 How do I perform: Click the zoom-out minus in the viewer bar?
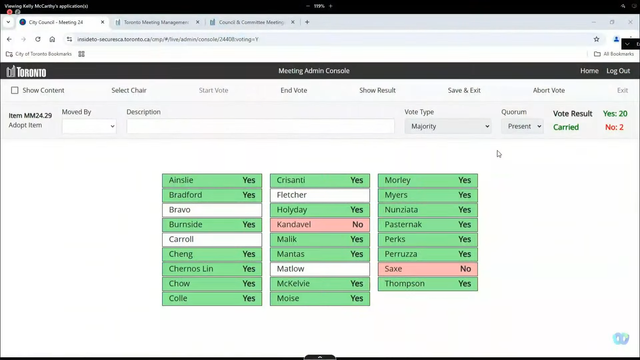pyautogui.click(x=308, y=6)
